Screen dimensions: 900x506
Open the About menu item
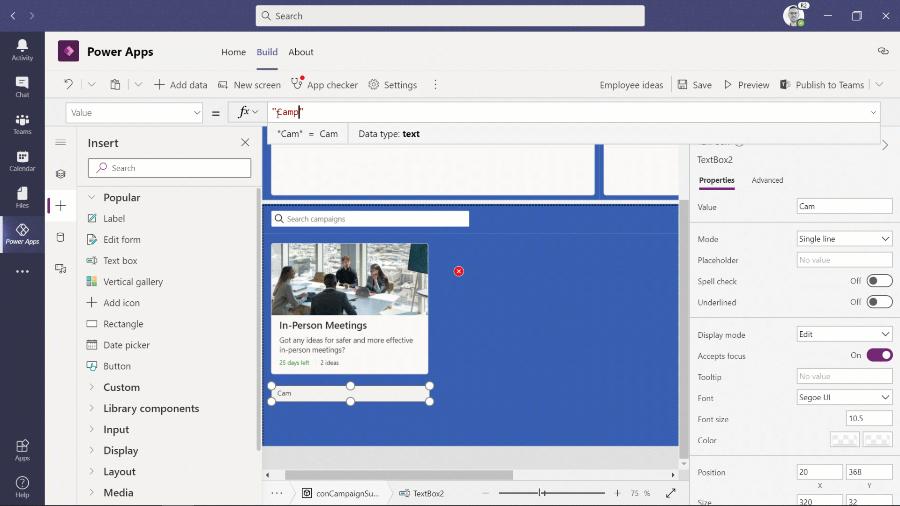click(x=301, y=52)
